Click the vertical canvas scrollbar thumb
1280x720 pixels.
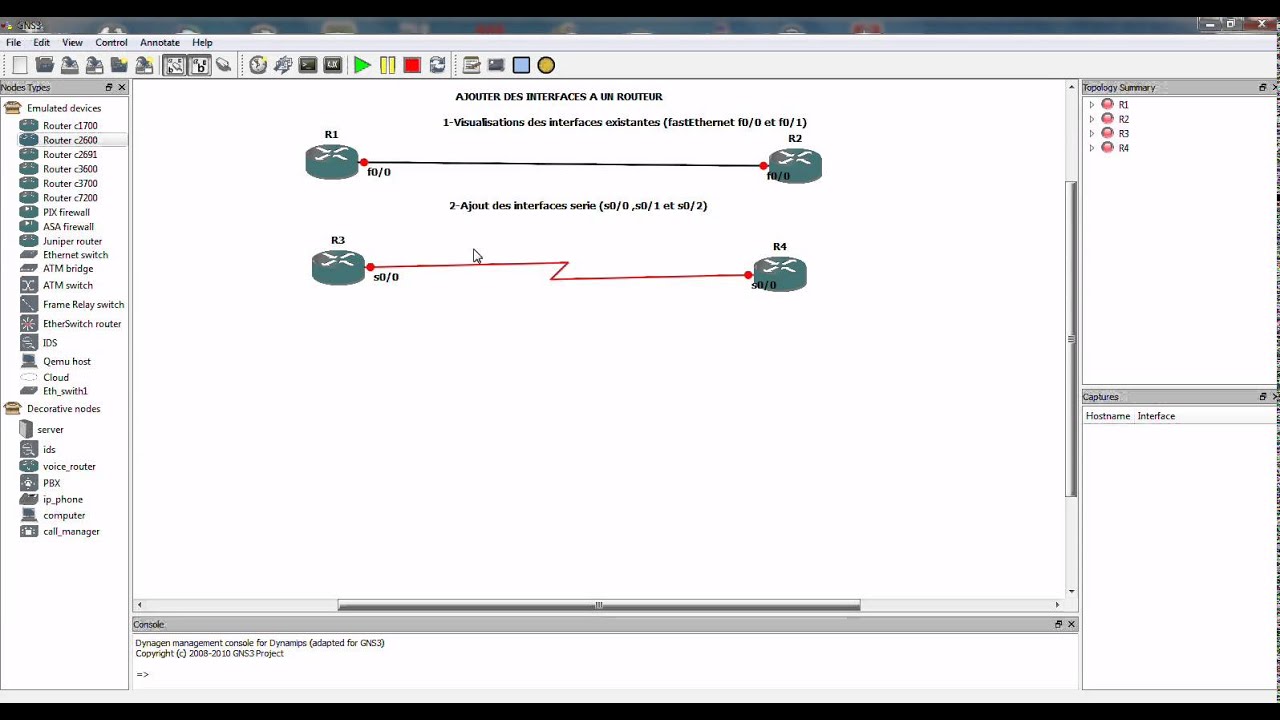(x=1071, y=339)
